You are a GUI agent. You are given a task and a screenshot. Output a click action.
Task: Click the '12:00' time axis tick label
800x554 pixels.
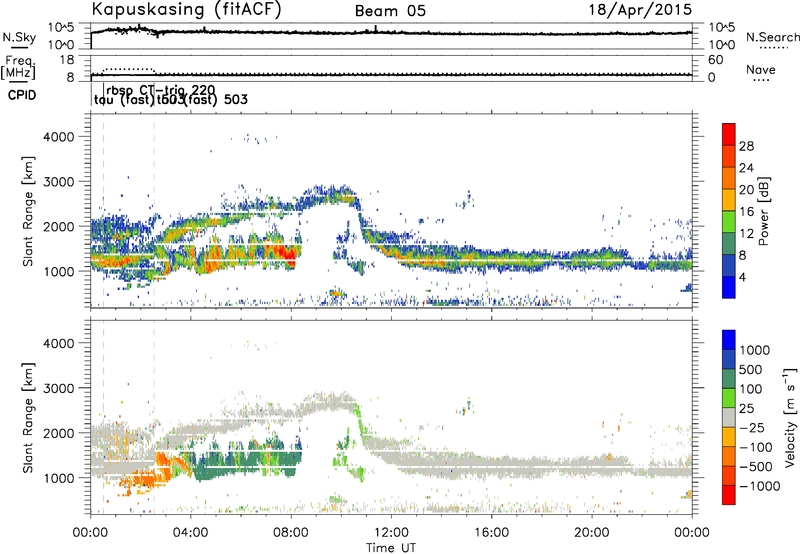pos(391,533)
